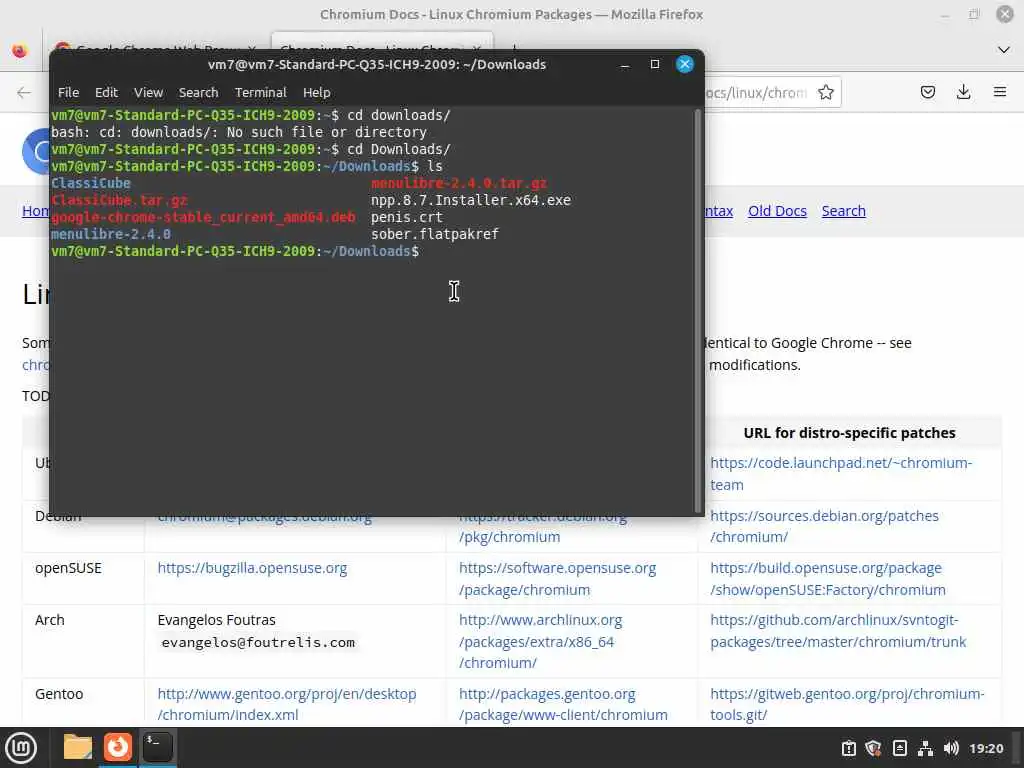Click the openSUSE row label
The height and width of the screenshot is (768, 1024).
[x=68, y=568]
